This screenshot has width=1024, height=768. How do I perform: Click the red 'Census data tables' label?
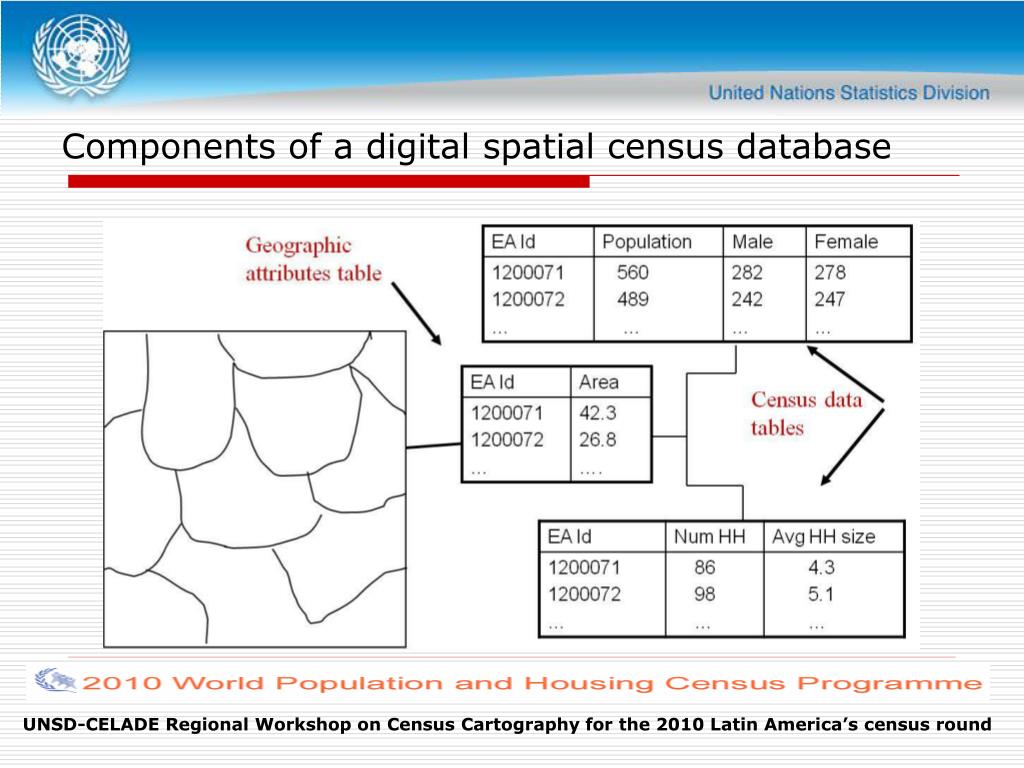807,413
